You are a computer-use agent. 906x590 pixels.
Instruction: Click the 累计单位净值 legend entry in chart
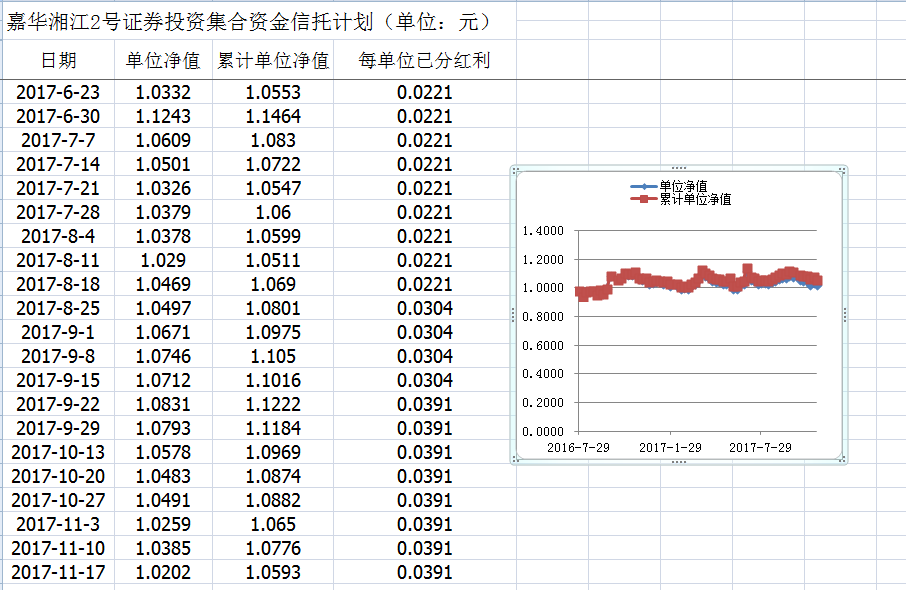(x=694, y=199)
